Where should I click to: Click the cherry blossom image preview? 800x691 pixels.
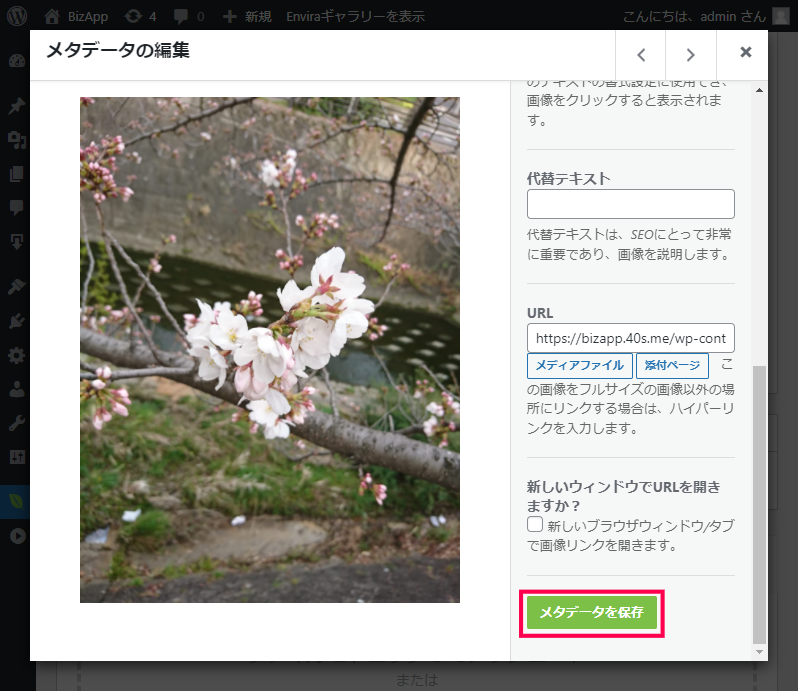(x=270, y=350)
